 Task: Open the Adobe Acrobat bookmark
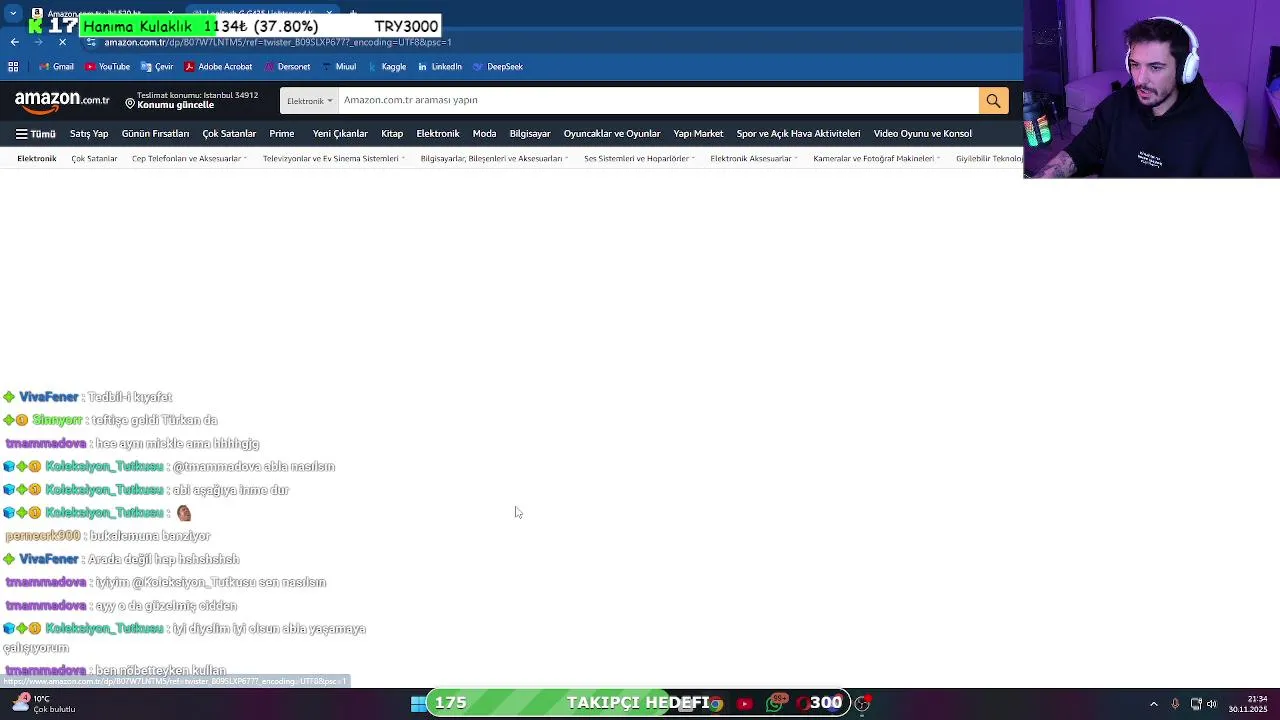pyautogui.click(x=218, y=67)
